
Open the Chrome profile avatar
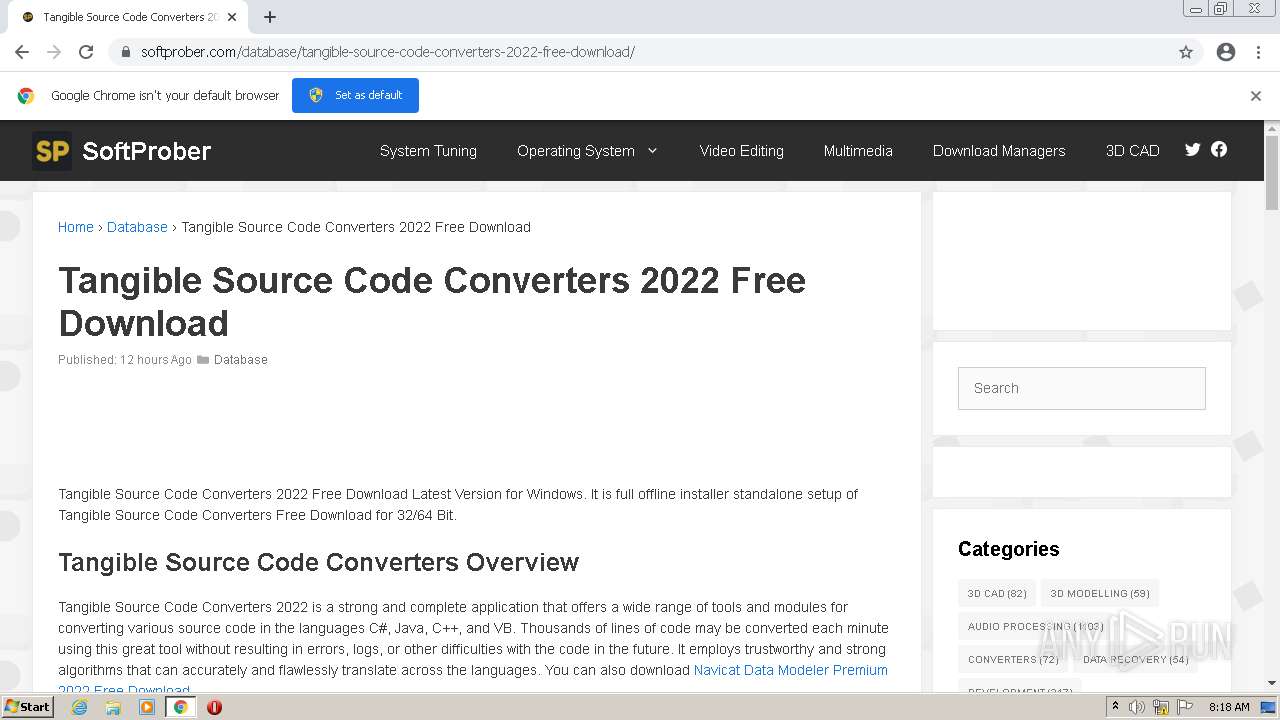click(x=1226, y=52)
